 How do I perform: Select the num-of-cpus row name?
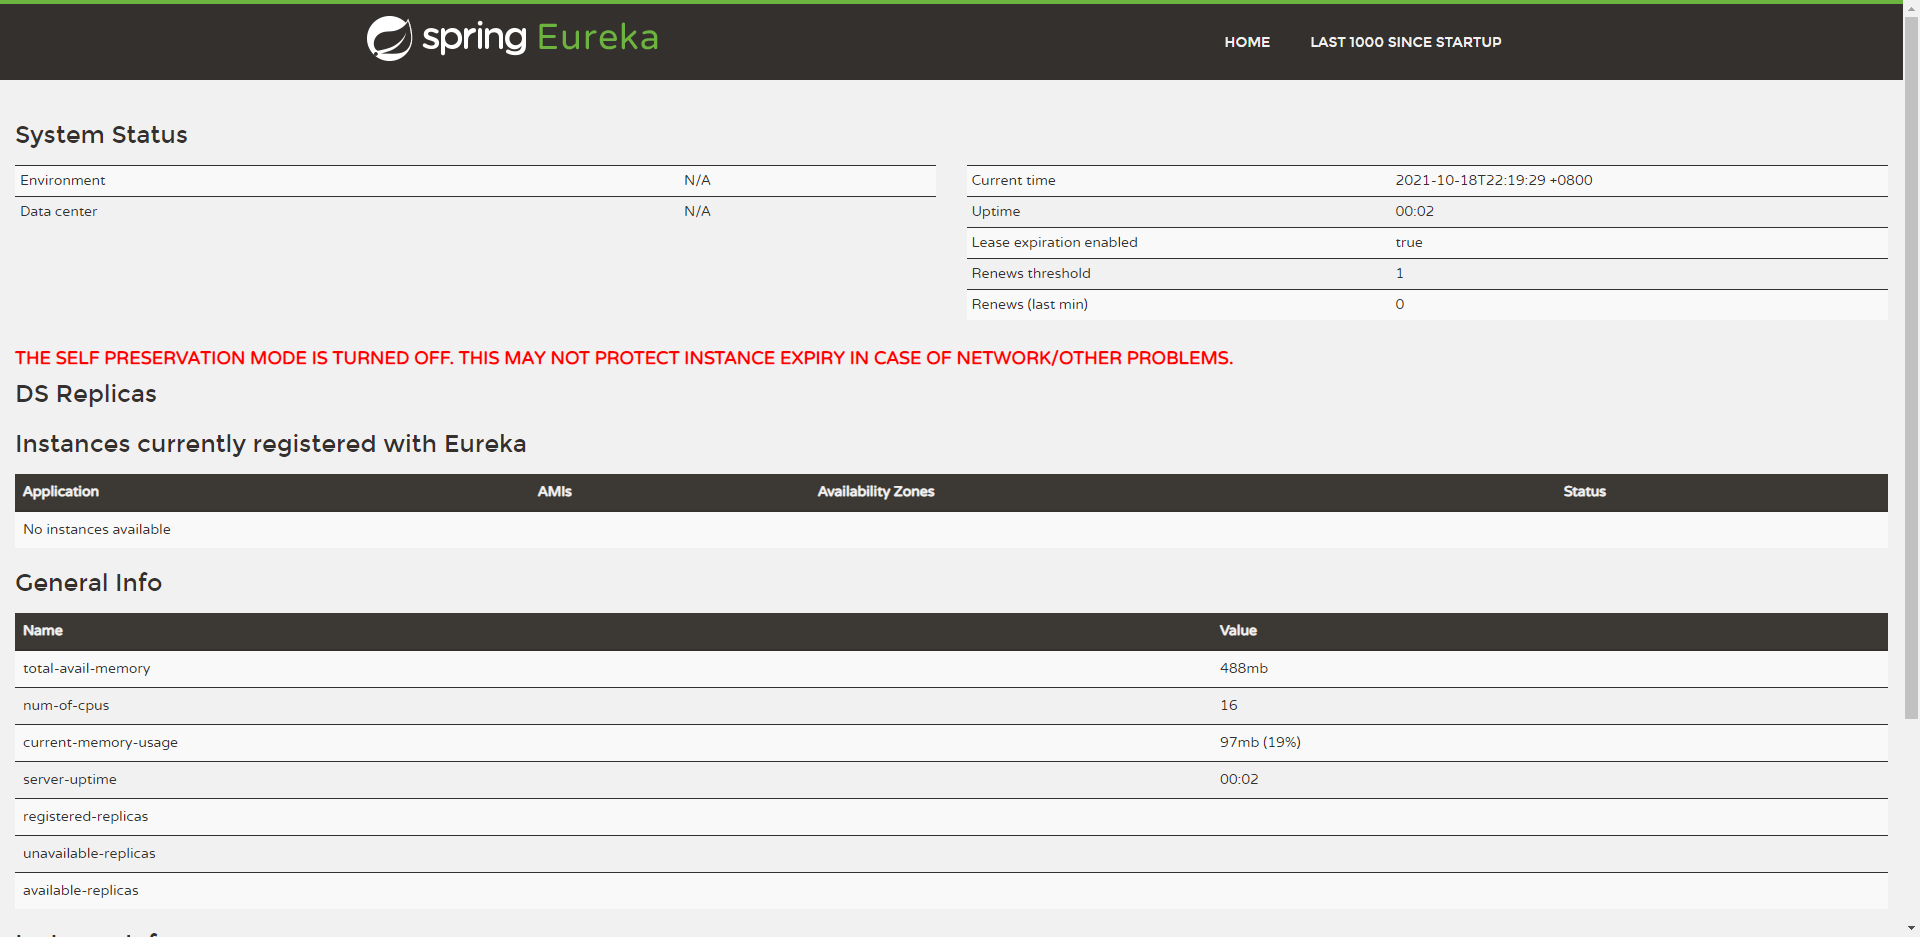66,705
